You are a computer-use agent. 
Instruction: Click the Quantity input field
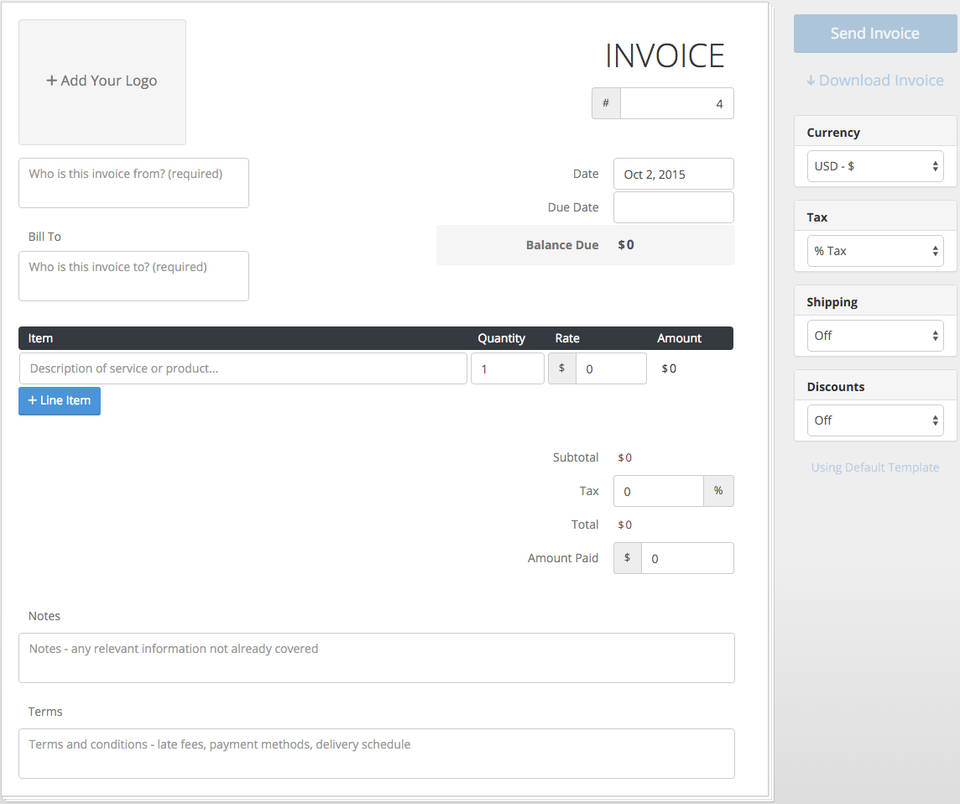[x=507, y=368]
